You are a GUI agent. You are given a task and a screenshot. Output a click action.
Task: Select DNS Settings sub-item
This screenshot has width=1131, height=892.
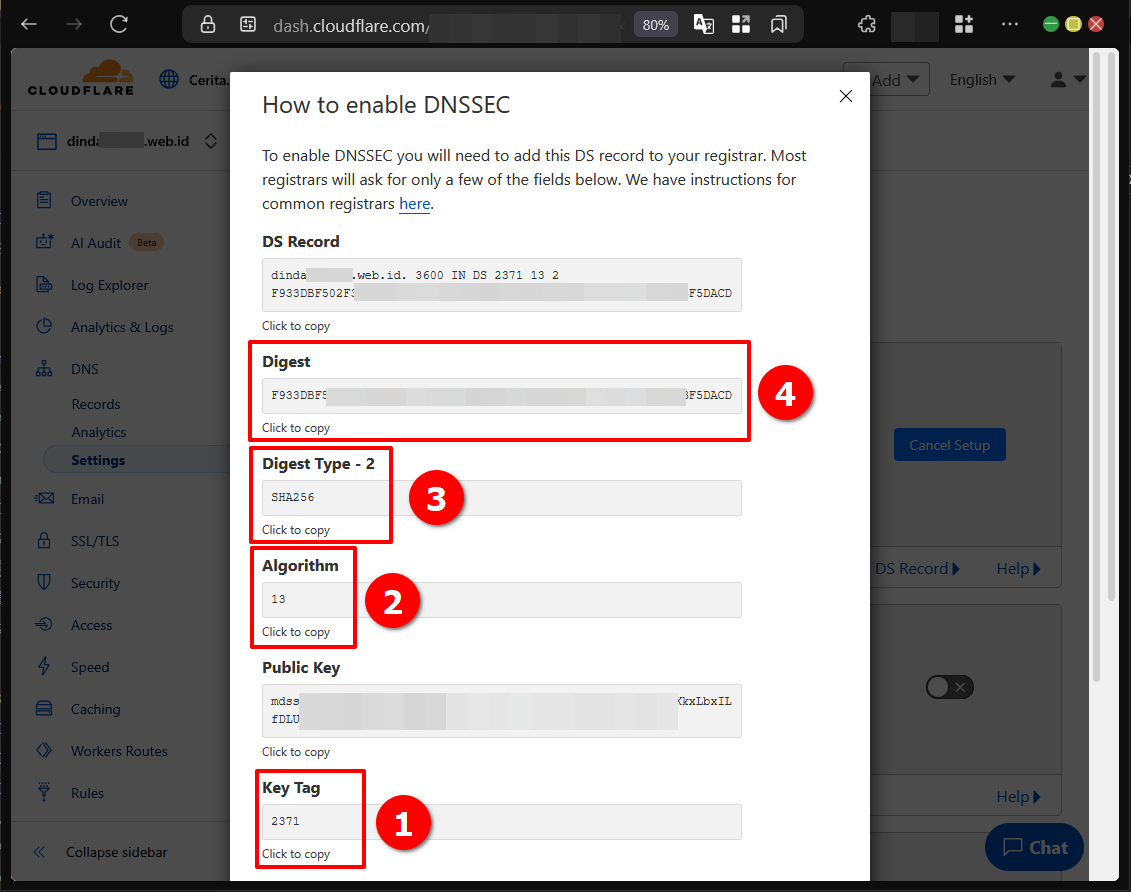pyautogui.click(x=98, y=460)
